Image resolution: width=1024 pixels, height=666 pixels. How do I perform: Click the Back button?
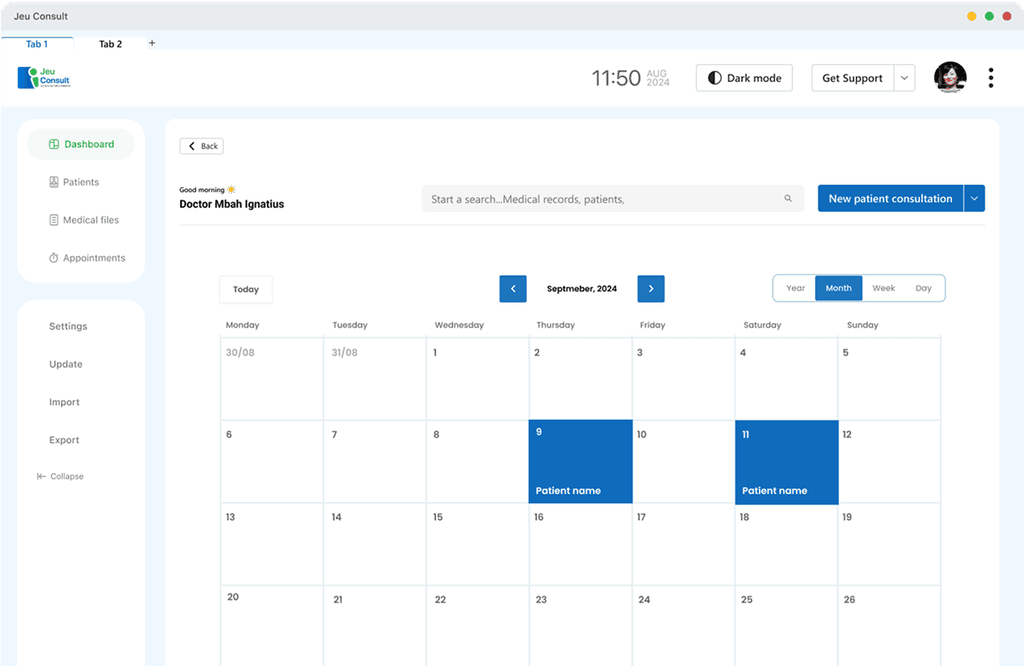click(202, 146)
